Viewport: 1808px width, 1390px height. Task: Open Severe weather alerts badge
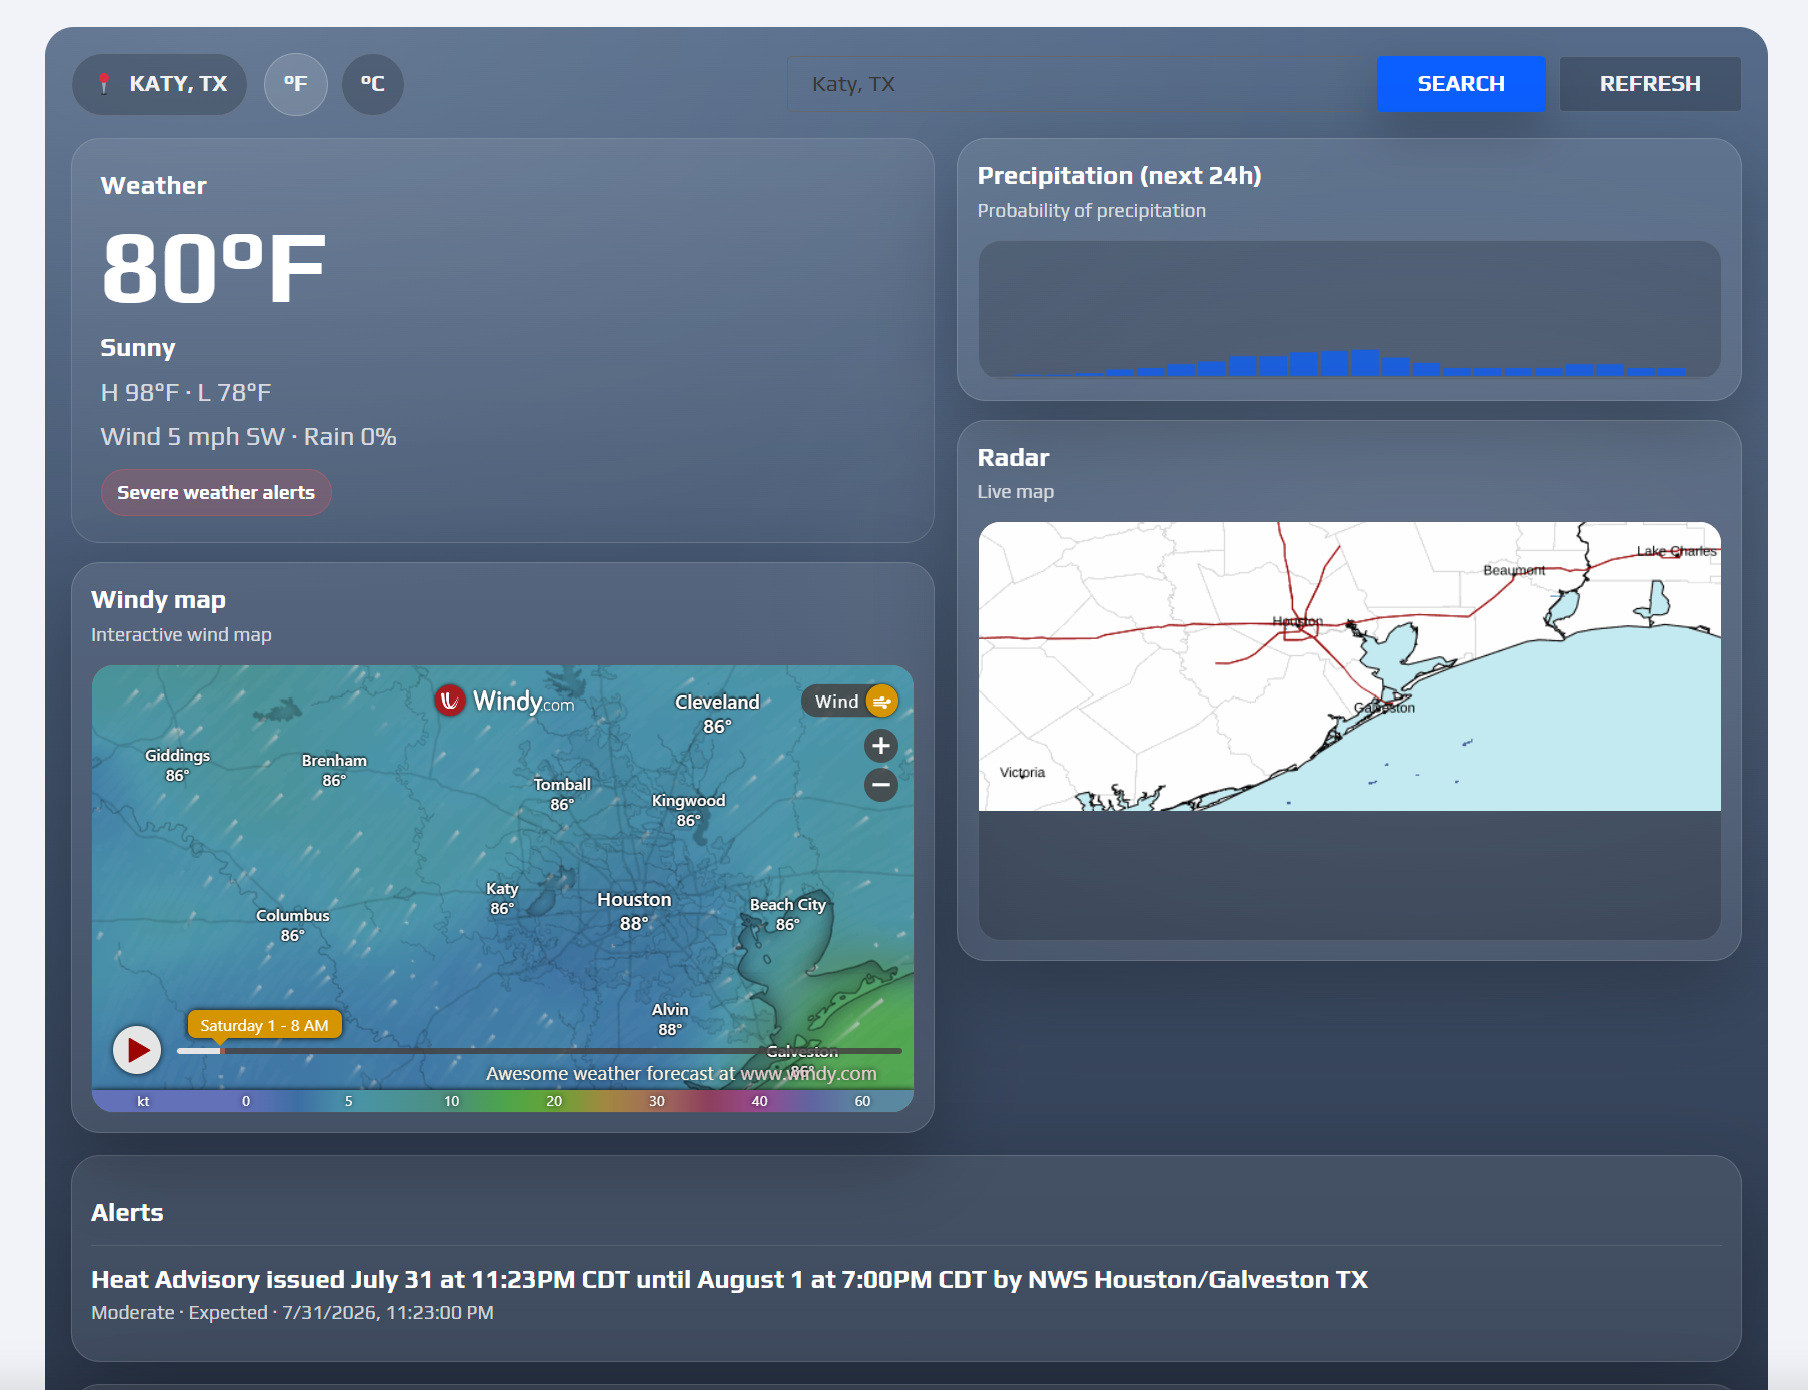[x=216, y=493]
